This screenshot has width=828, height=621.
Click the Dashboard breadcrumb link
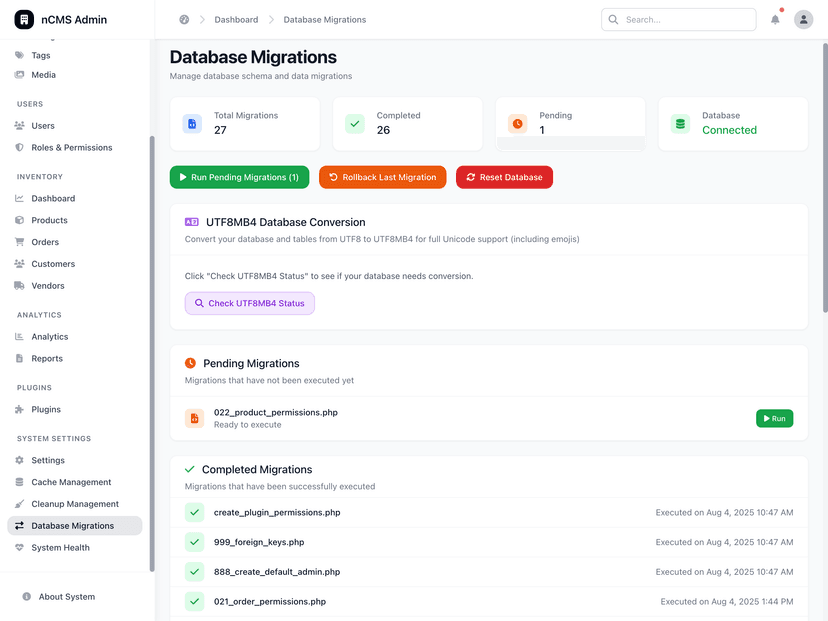[236, 20]
